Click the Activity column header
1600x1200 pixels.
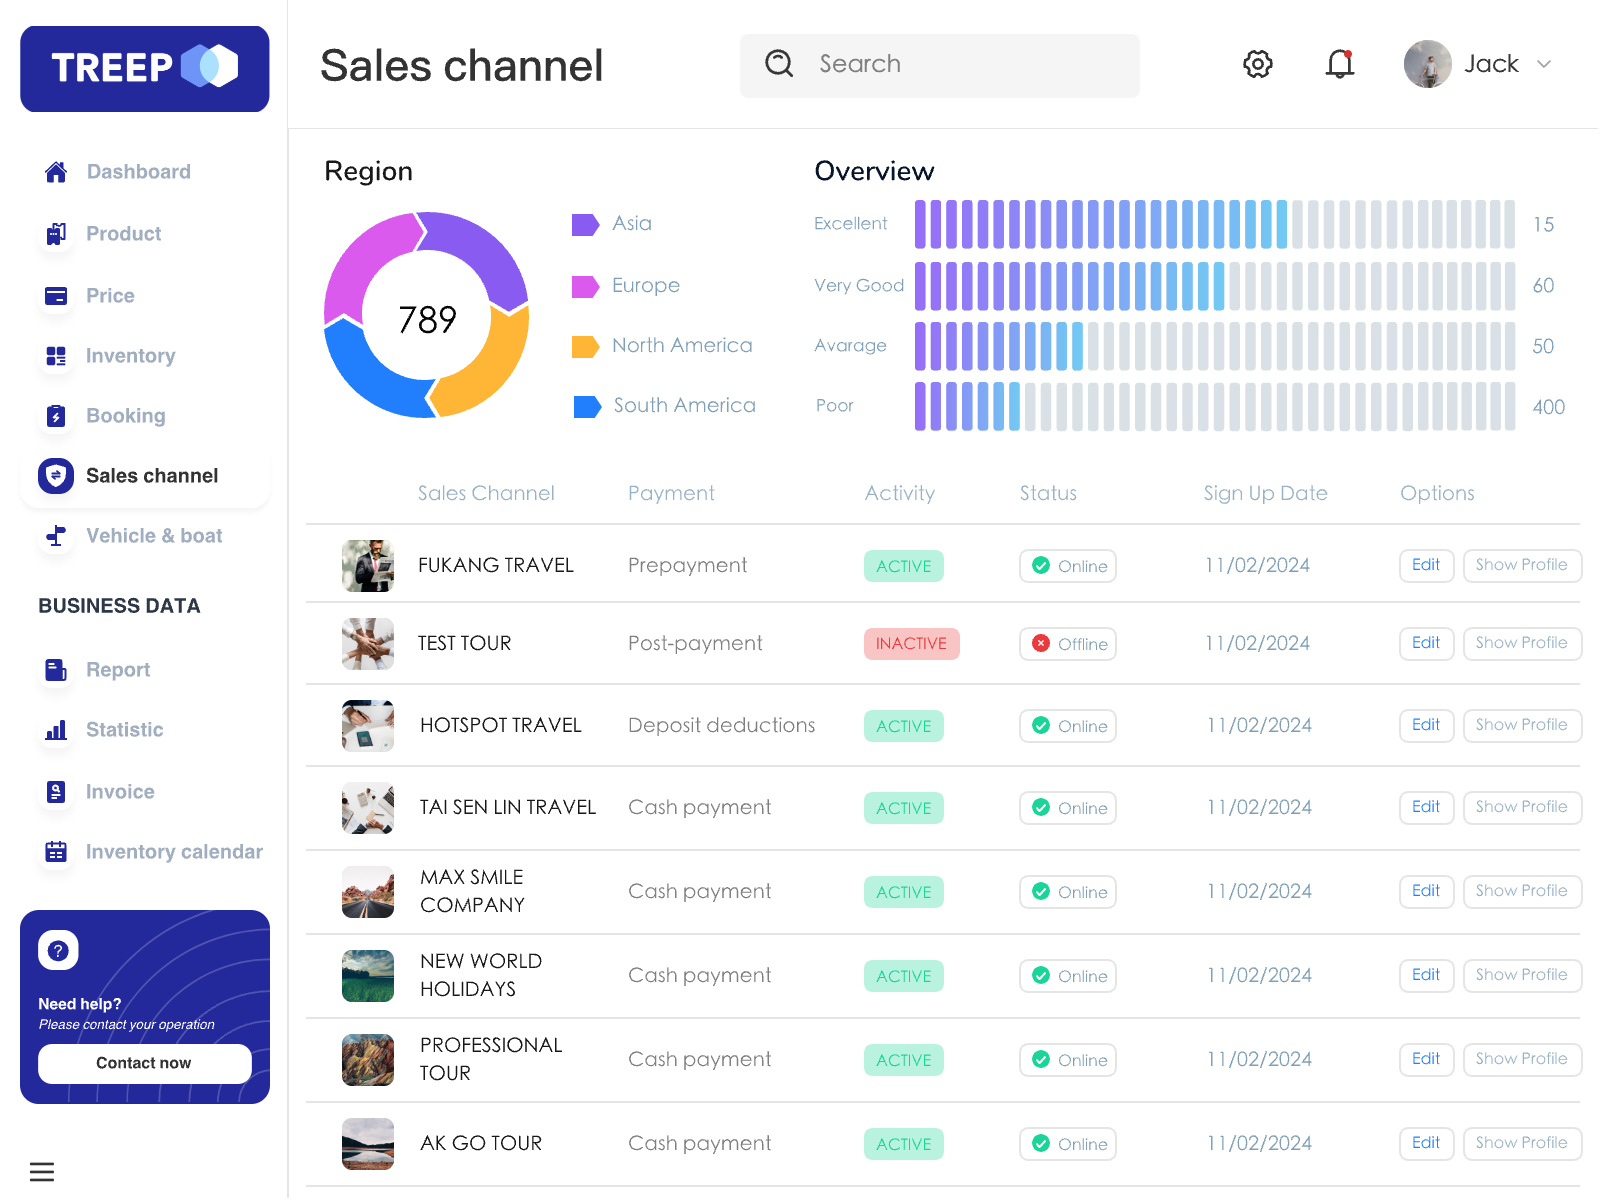(x=900, y=493)
